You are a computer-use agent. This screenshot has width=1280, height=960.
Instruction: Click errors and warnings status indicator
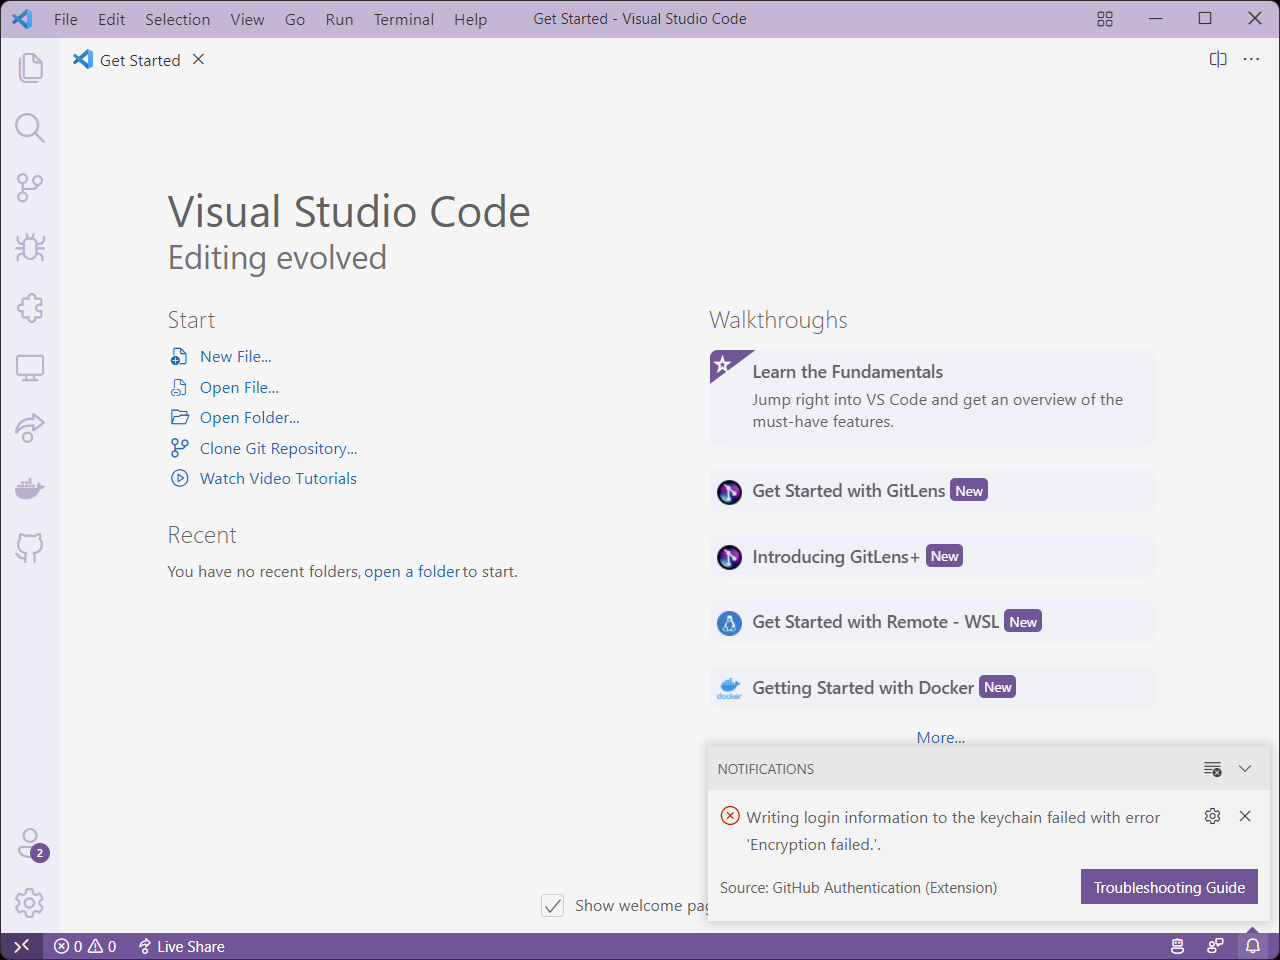[85, 946]
